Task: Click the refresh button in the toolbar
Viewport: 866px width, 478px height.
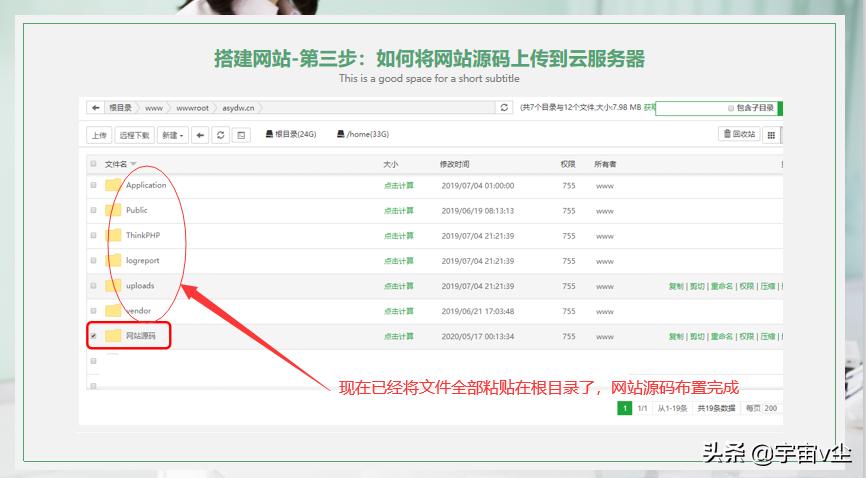Action: click(x=220, y=135)
